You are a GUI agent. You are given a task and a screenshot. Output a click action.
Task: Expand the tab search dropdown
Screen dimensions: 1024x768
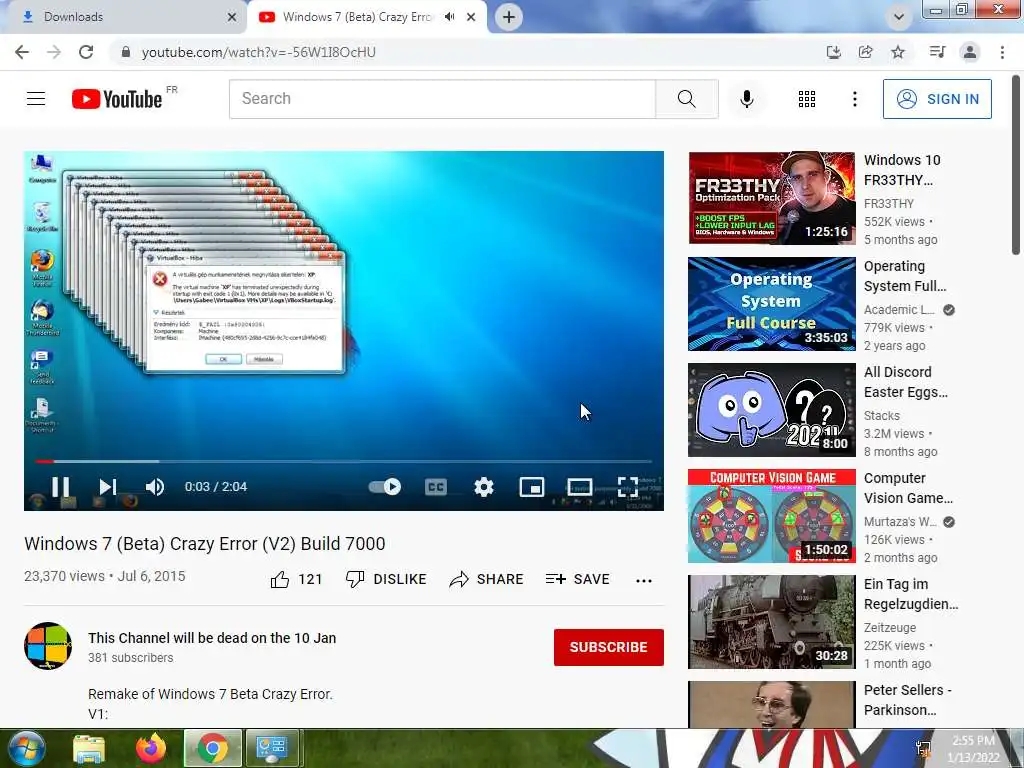(x=899, y=17)
